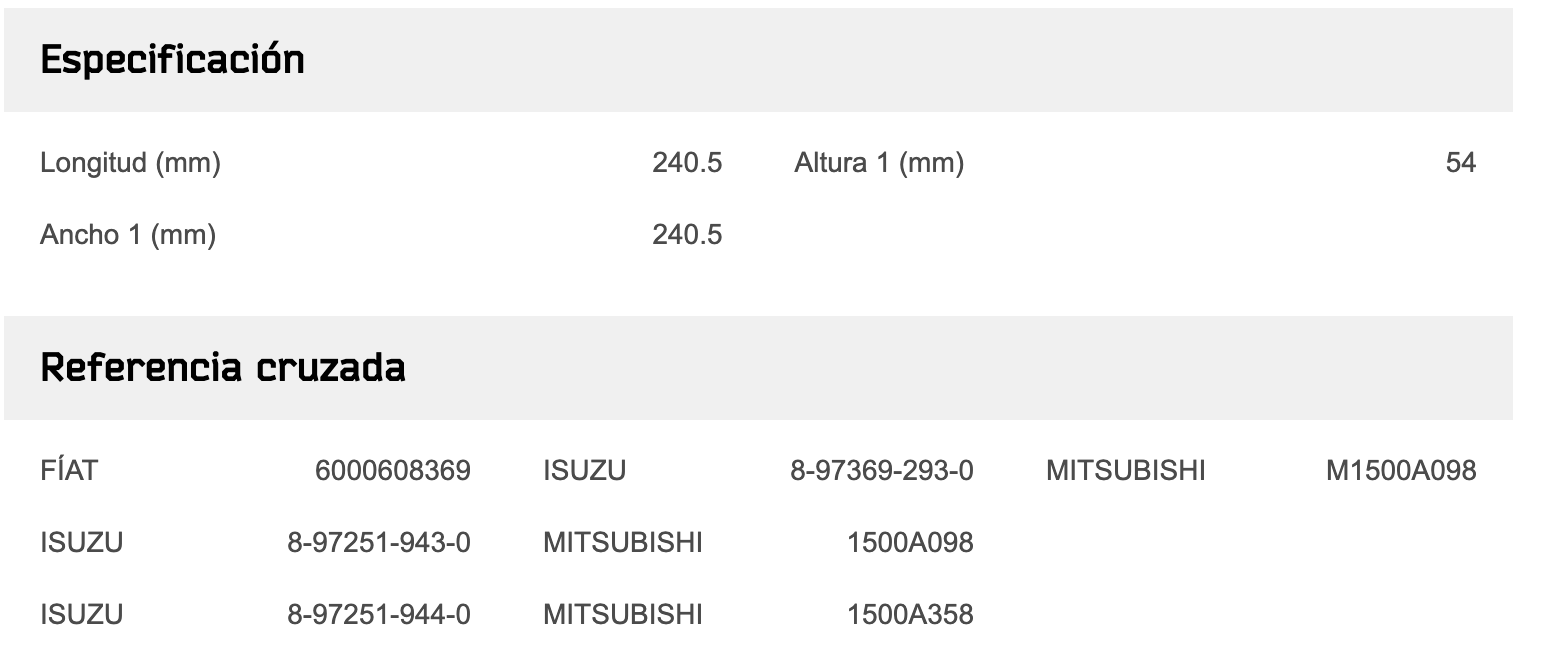Select the Ancho 1 (mm) label

[128, 235]
